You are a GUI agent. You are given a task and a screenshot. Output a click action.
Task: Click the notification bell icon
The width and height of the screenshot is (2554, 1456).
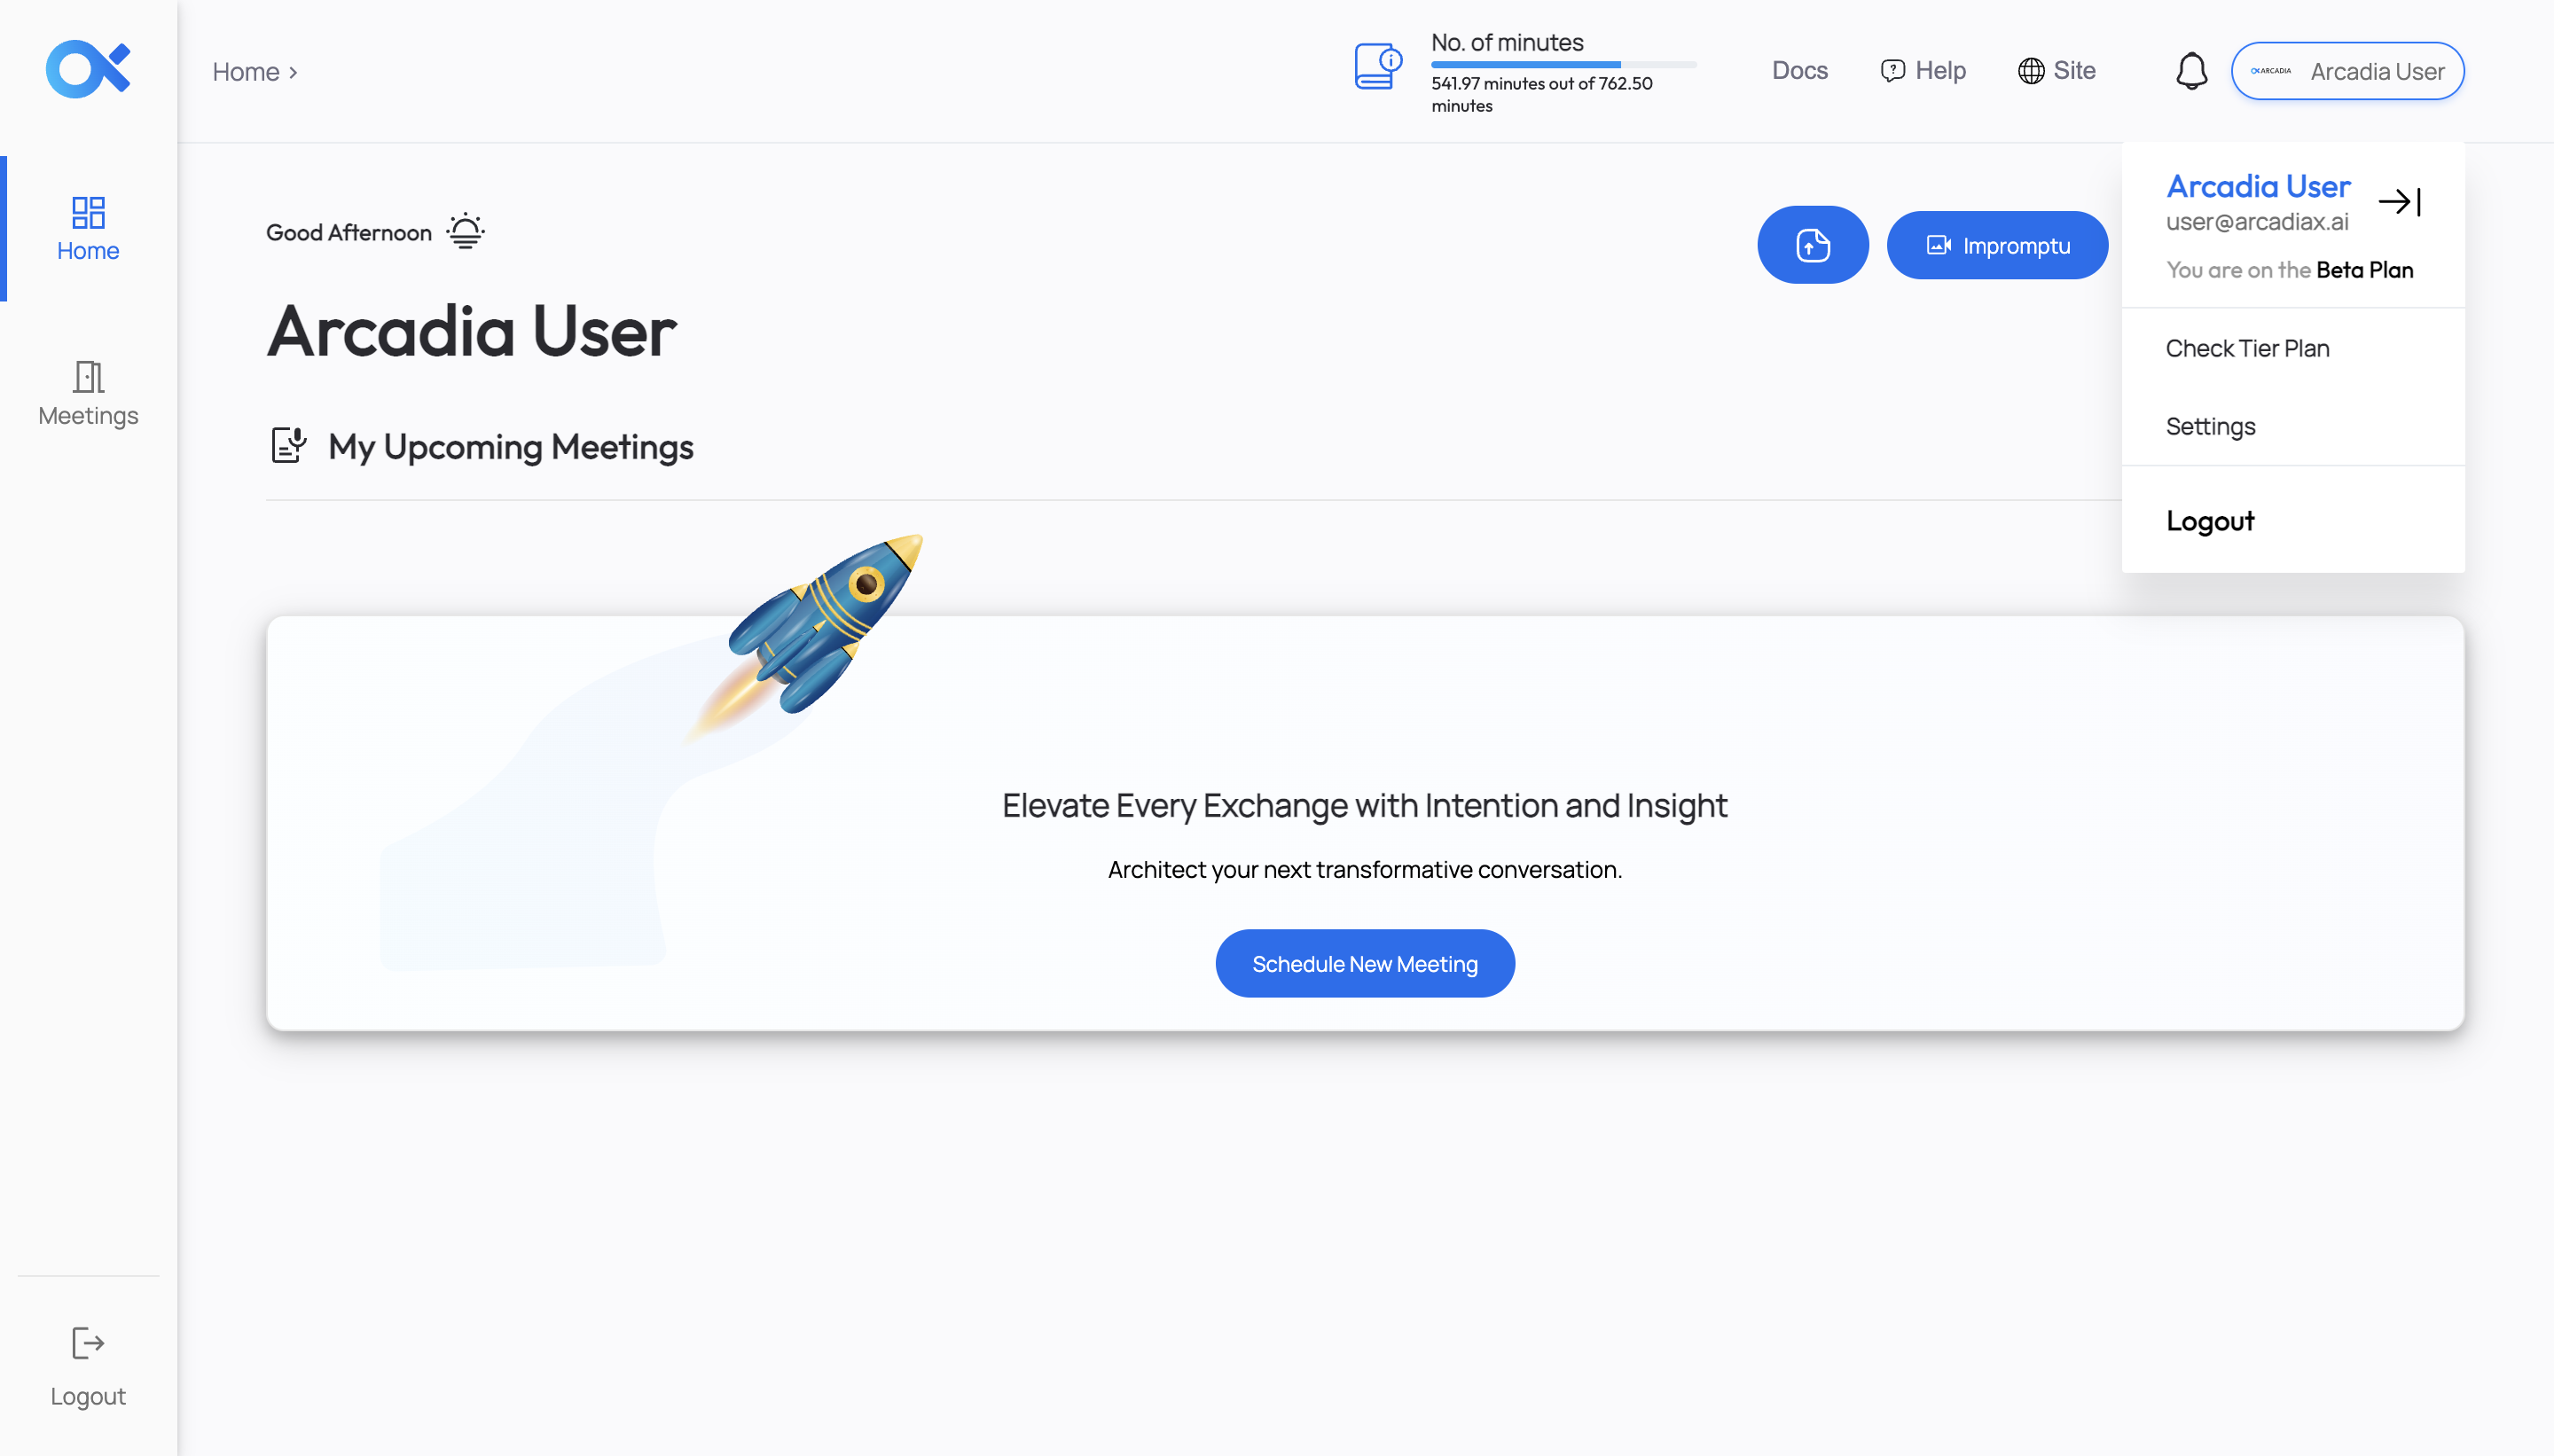pos(2190,70)
